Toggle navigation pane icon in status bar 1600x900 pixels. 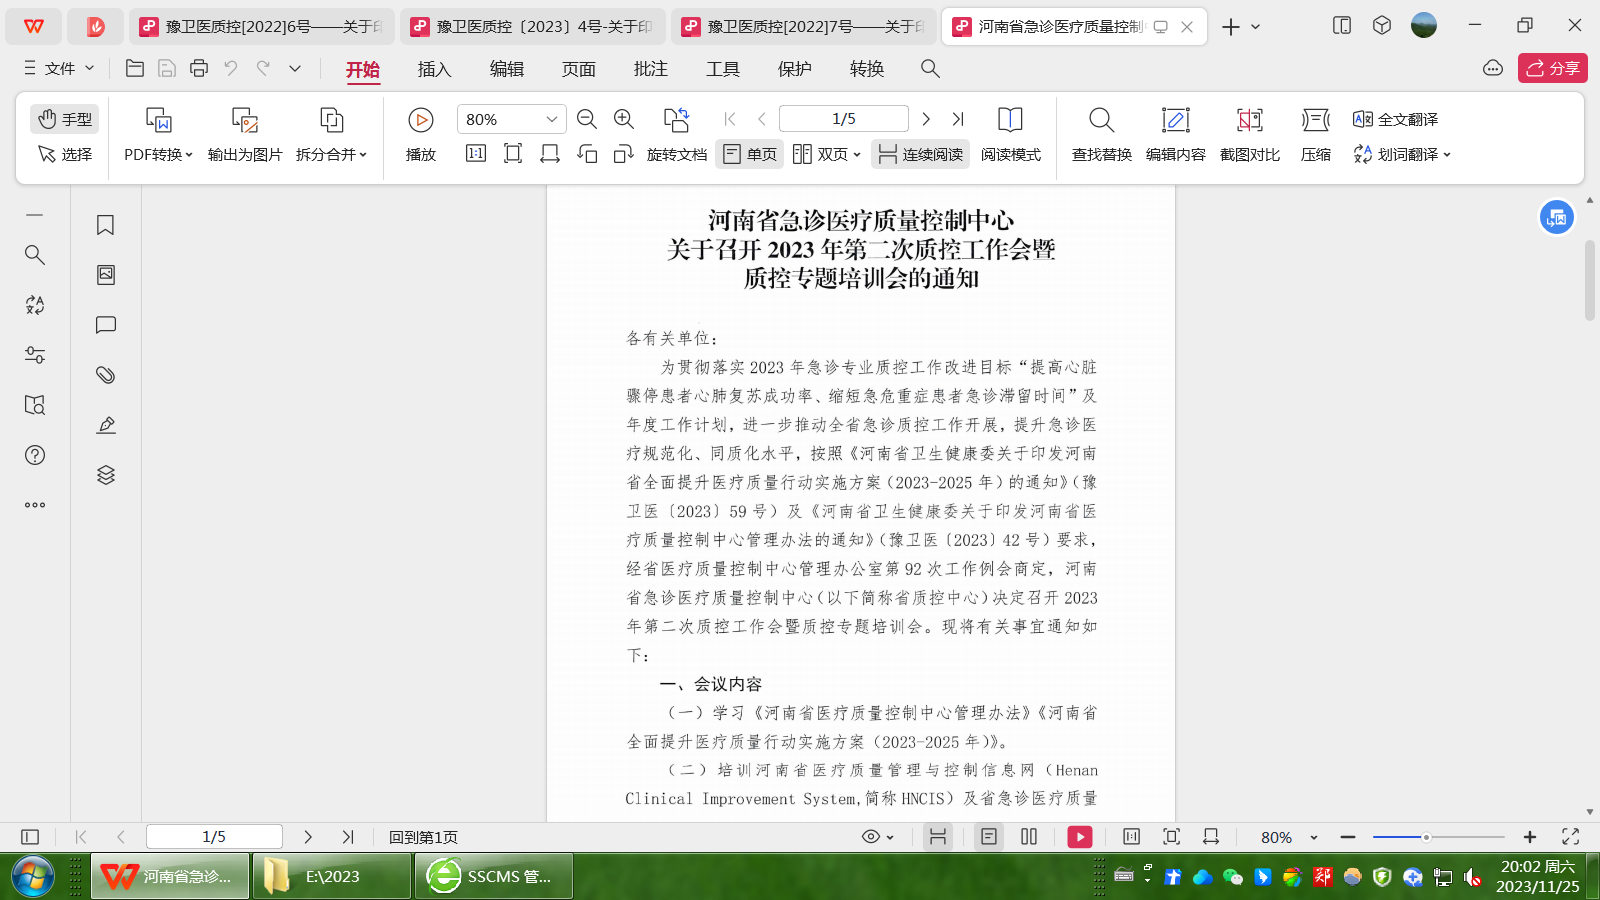tap(30, 837)
